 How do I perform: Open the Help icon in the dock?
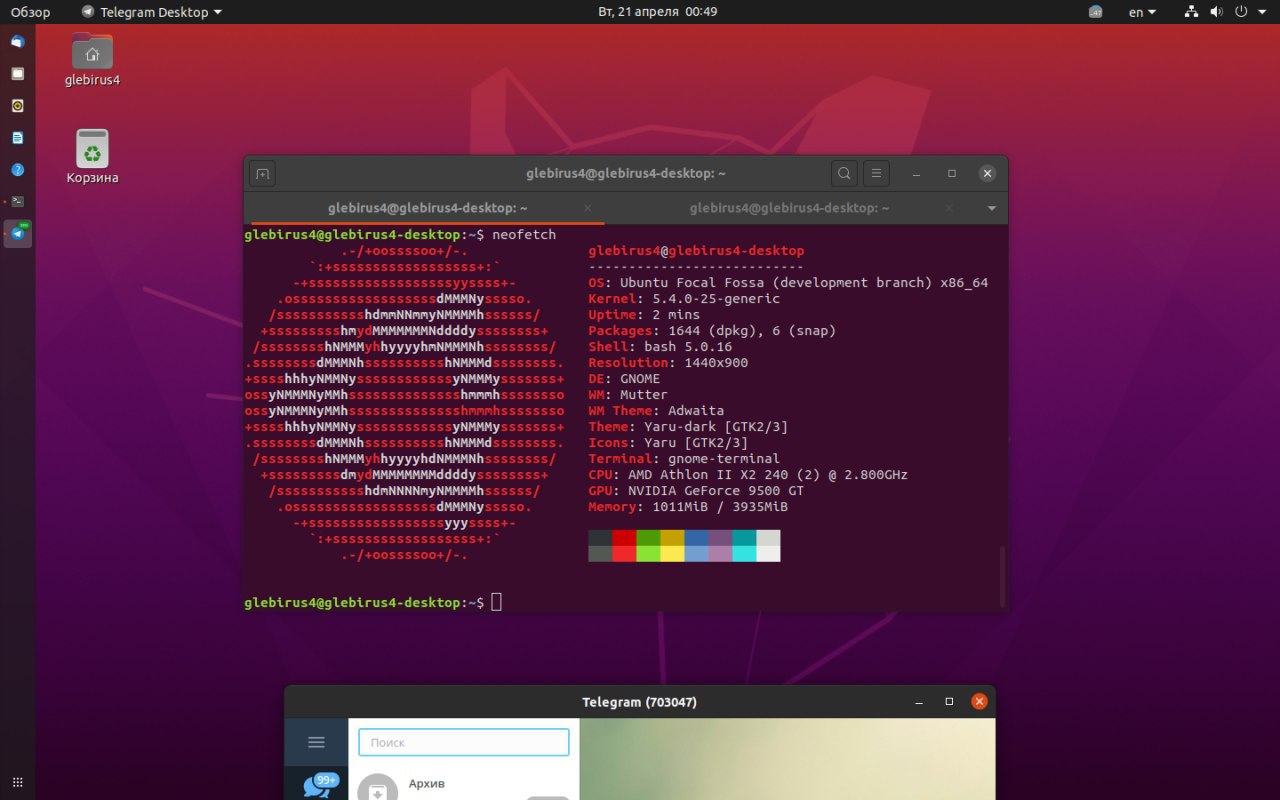click(17, 170)
